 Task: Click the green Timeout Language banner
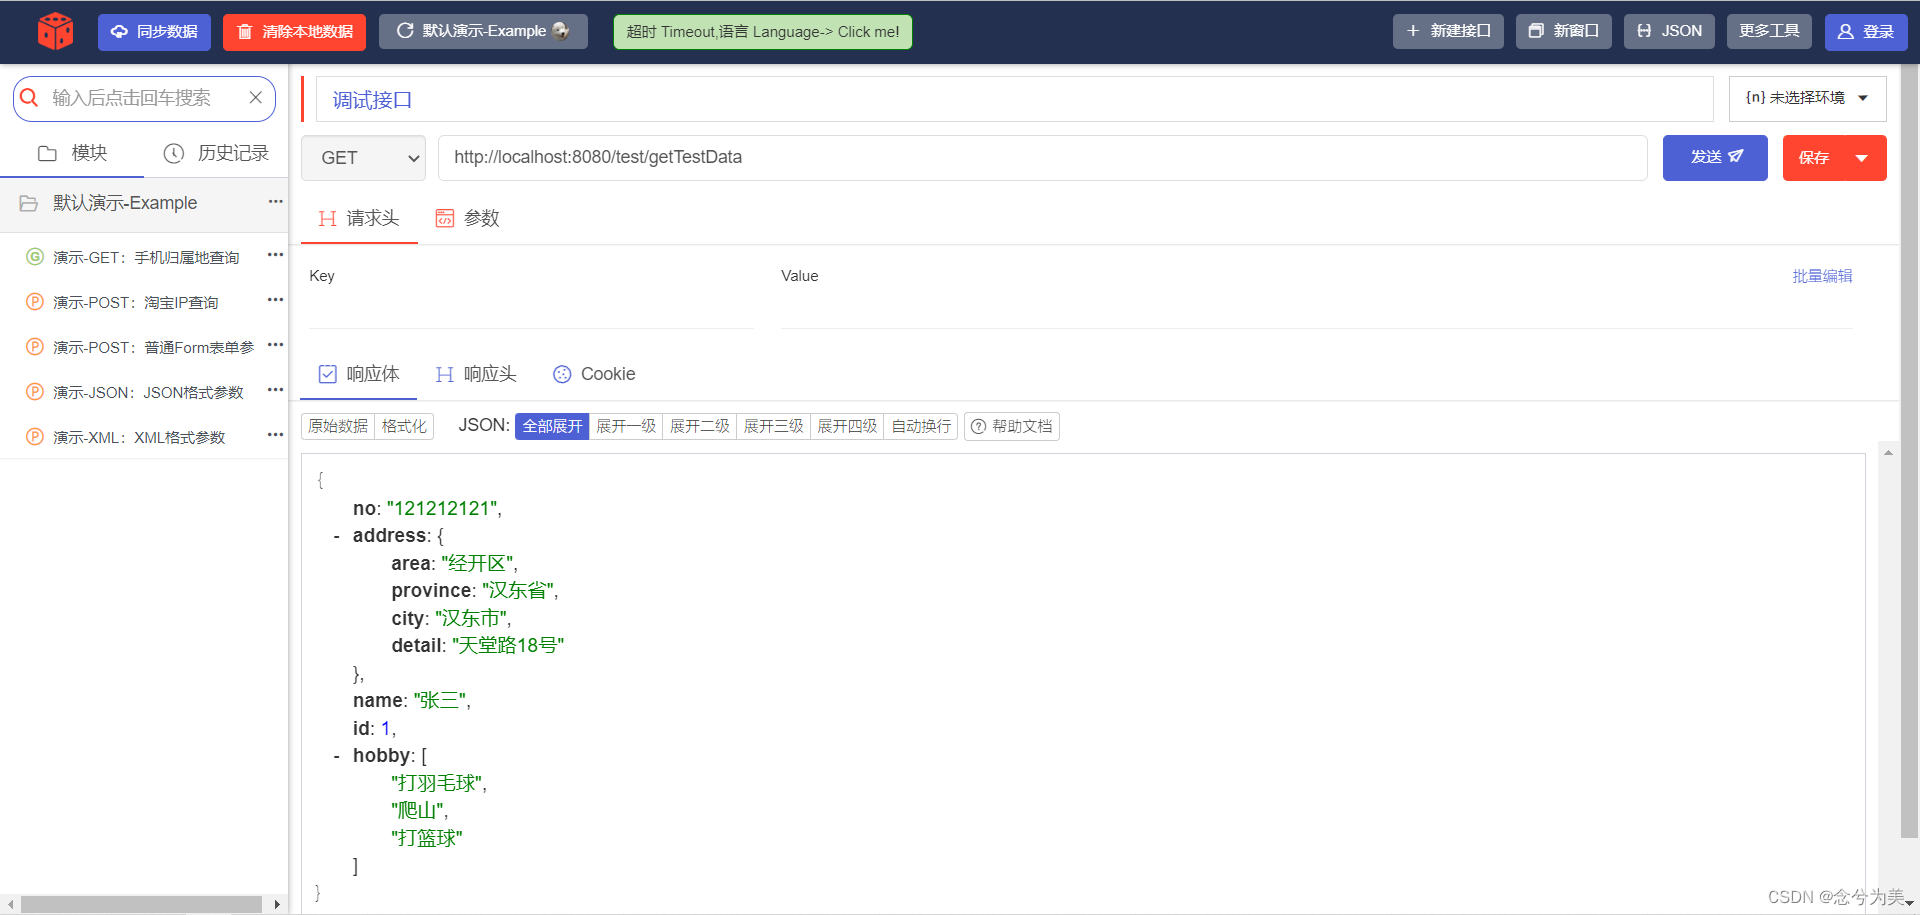point(763,32)
